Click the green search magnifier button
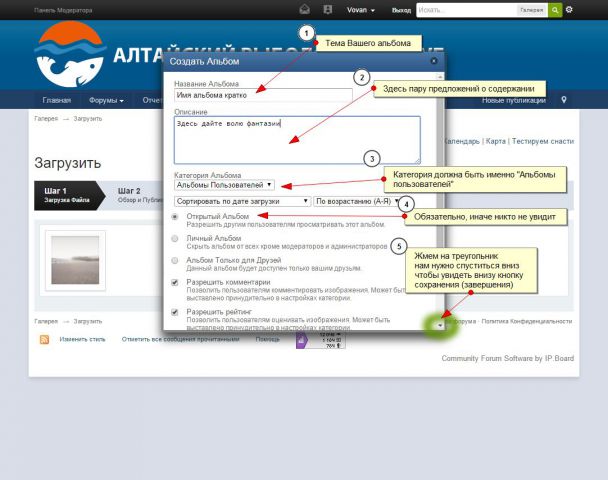608x480 pixels. [x=555, y=10]
